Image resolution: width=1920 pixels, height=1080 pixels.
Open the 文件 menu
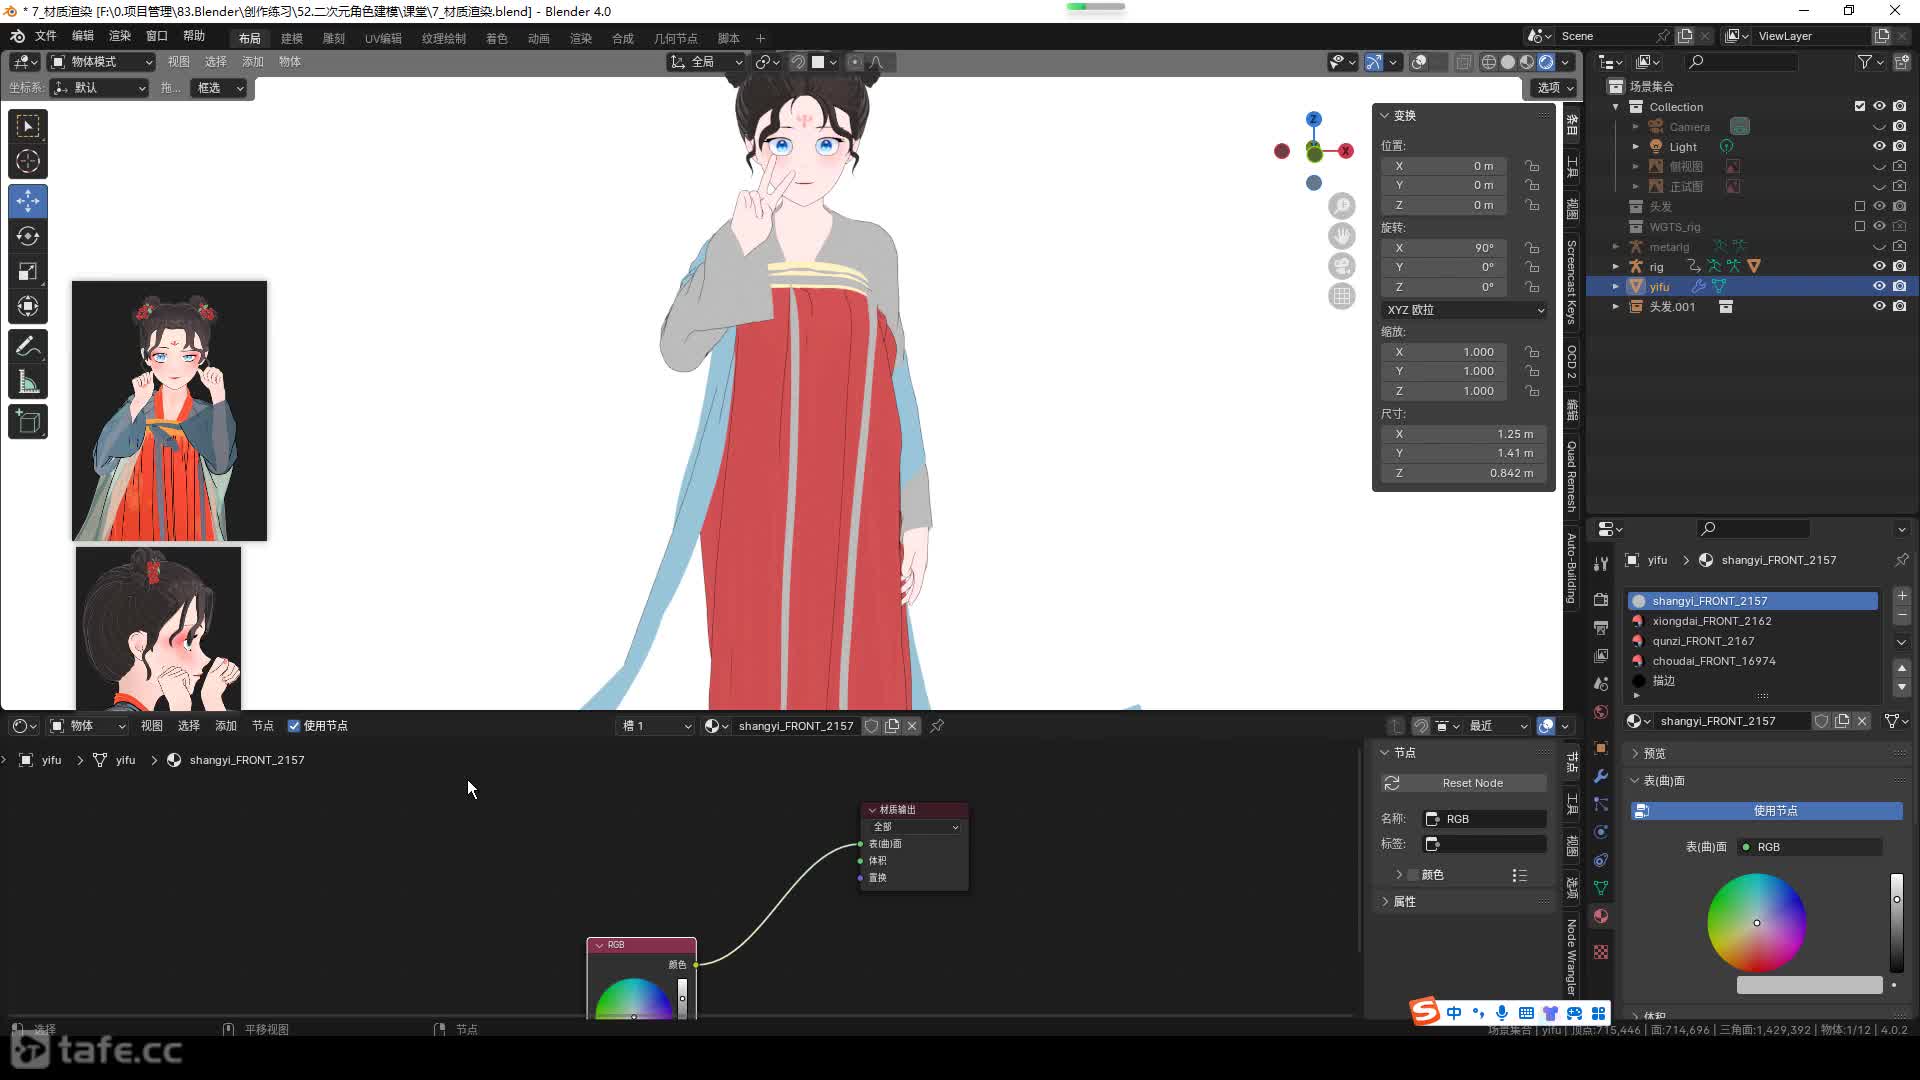(x=46, y=36)
